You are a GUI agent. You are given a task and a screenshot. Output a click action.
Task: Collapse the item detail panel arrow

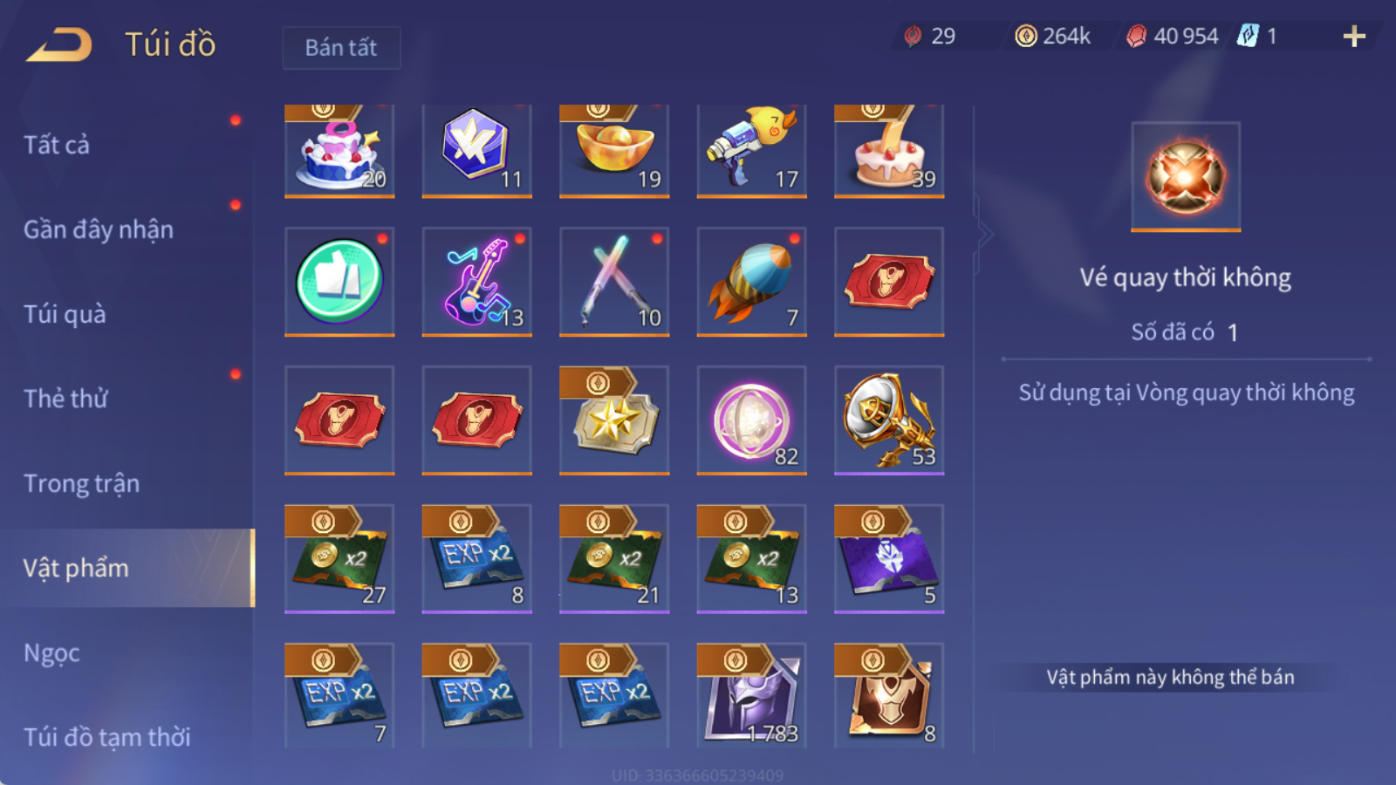pyautogui.click(x=985, y=235)
